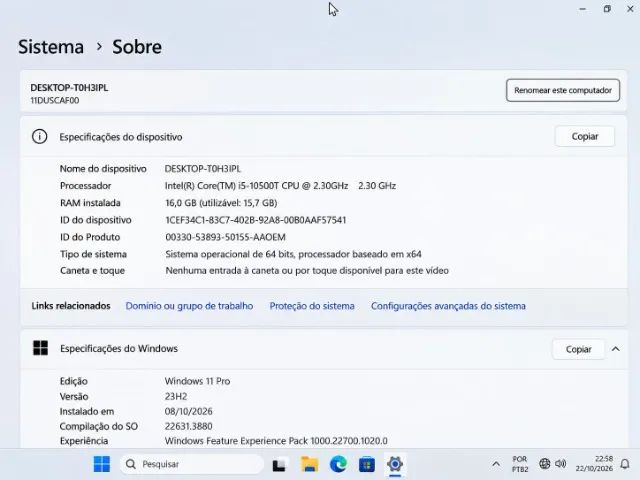Click the Windows Start button
This screenshot has width=640, height=480.
[x=102, y=464]
